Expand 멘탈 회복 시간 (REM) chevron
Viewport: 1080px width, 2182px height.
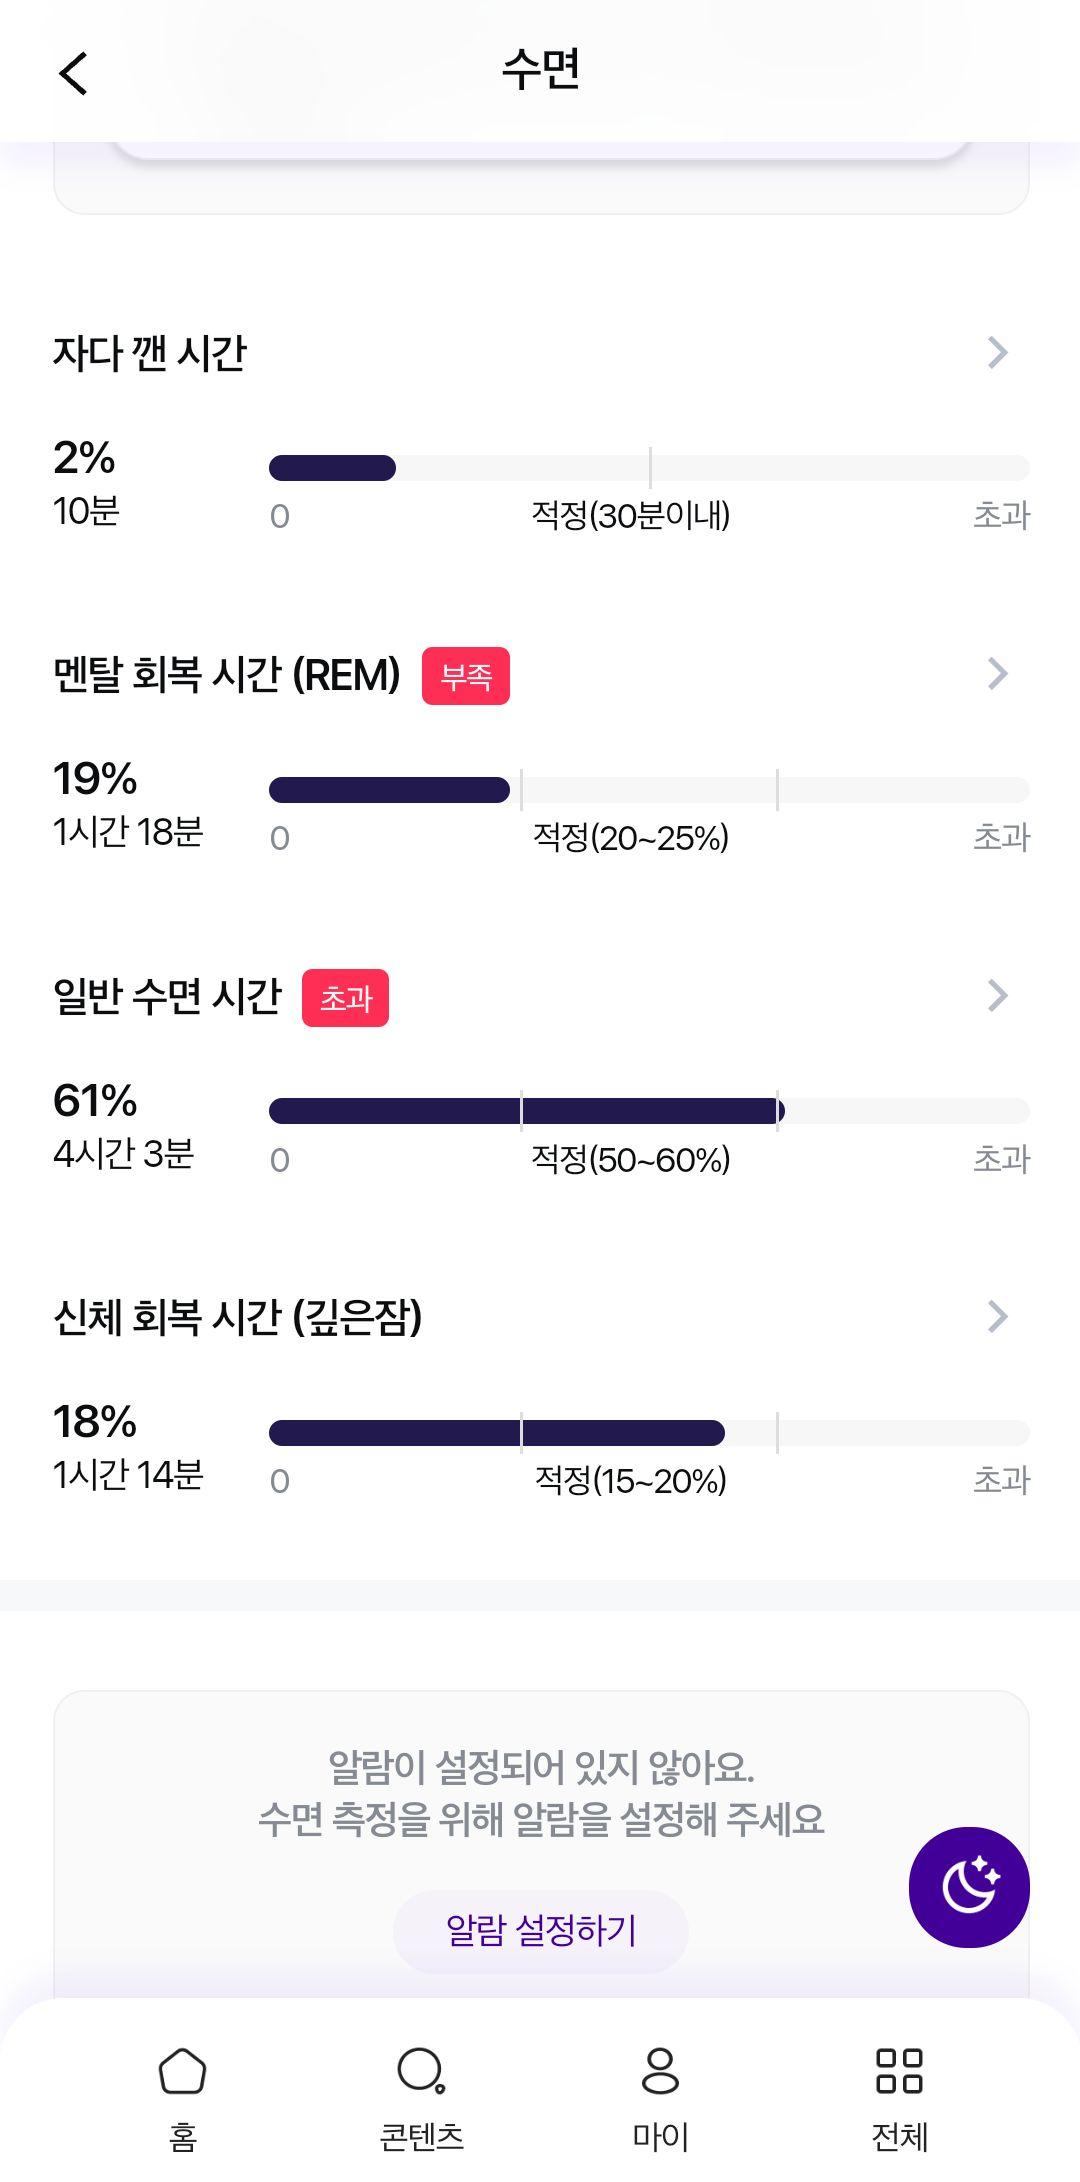(997, 674)
